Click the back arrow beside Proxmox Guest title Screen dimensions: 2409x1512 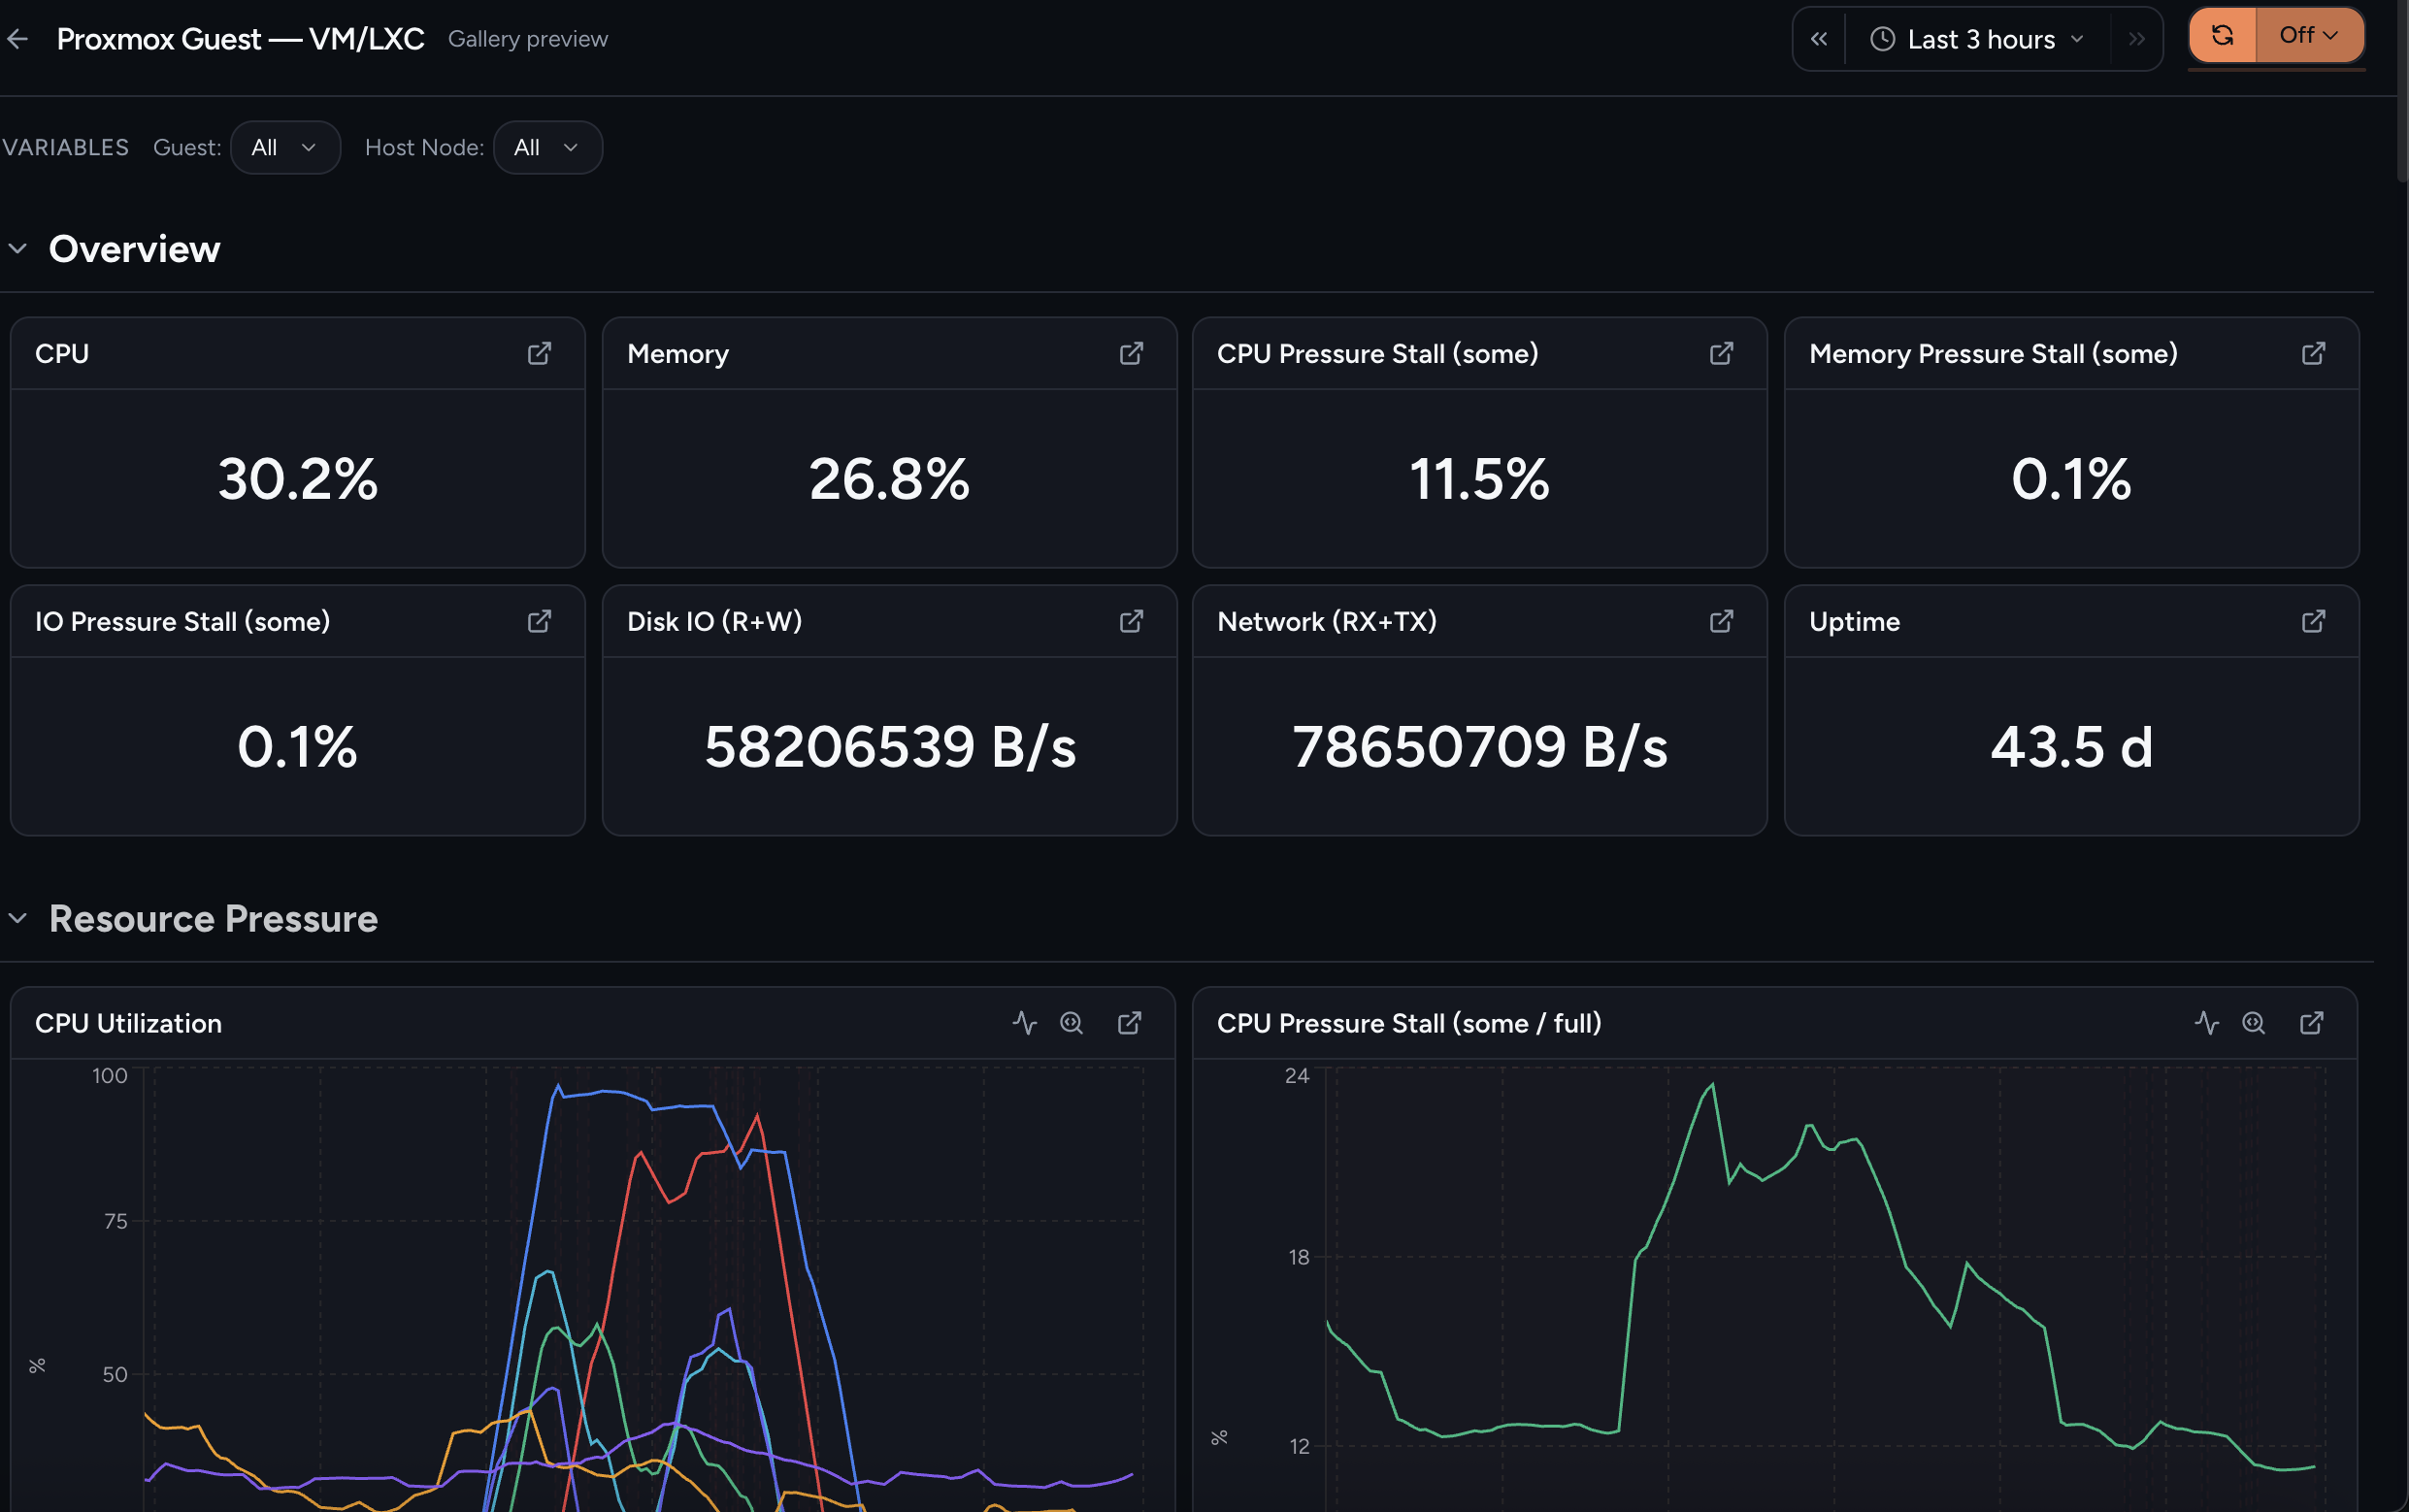pos(17,39)
